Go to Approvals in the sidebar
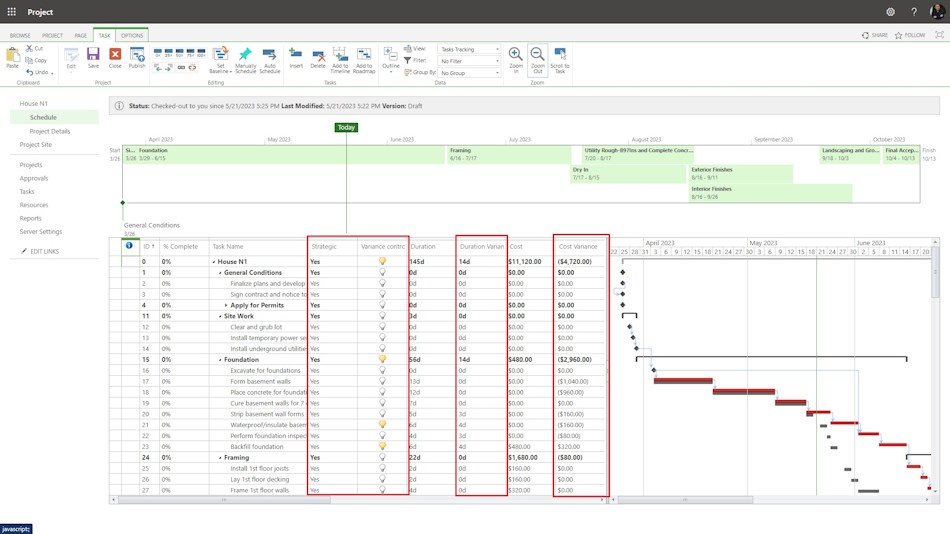This screenshot has width=950, height=534. pos(34,178)
